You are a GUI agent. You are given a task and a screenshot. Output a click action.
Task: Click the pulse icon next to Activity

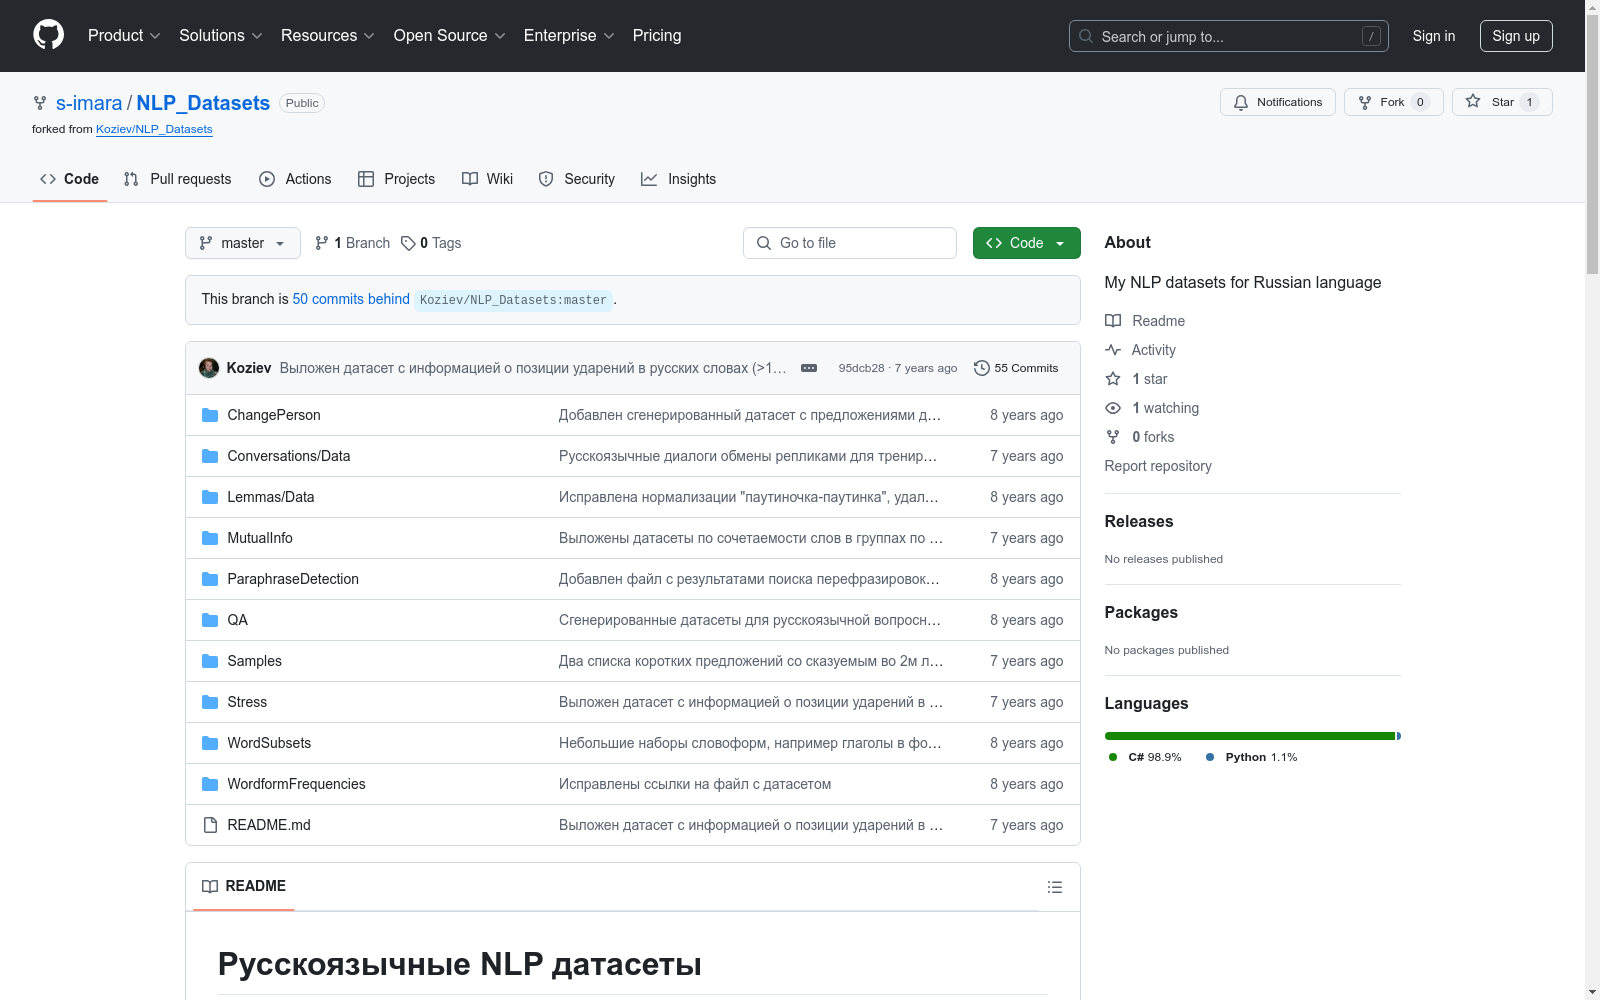click(x=1113, y=350)
